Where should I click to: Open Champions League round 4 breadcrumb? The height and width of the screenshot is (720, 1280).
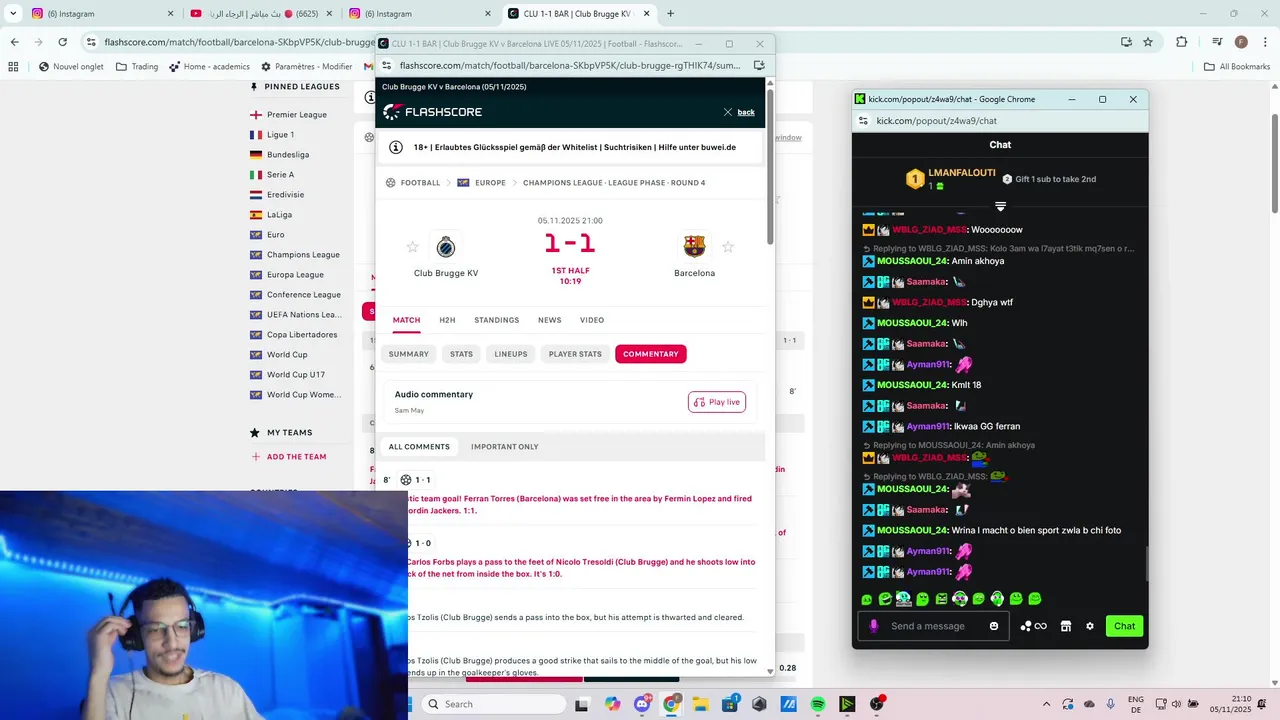[614, 183]
